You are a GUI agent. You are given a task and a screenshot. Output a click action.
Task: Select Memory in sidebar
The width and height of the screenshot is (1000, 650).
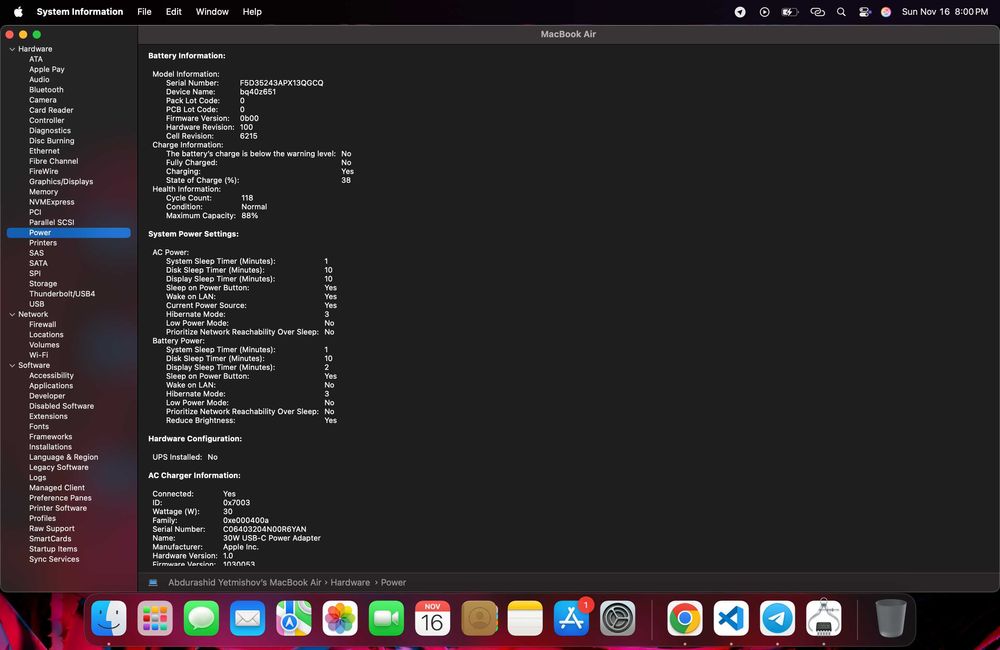click(43, 192)
